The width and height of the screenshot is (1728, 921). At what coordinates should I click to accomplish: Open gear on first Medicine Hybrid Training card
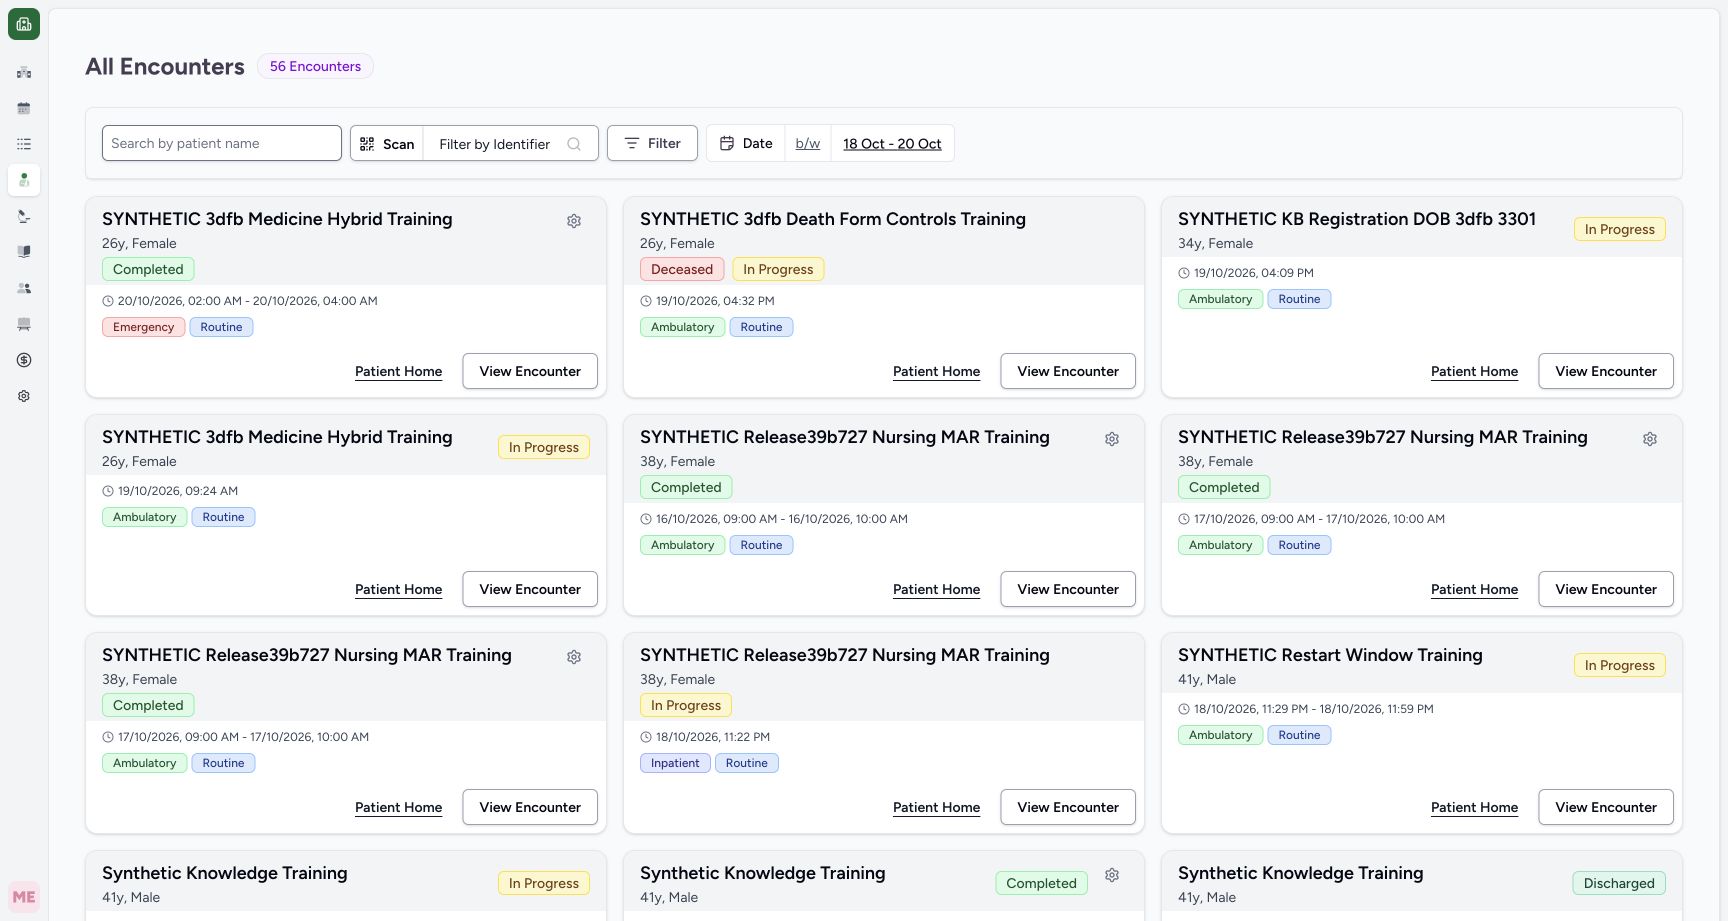[574, 221]
